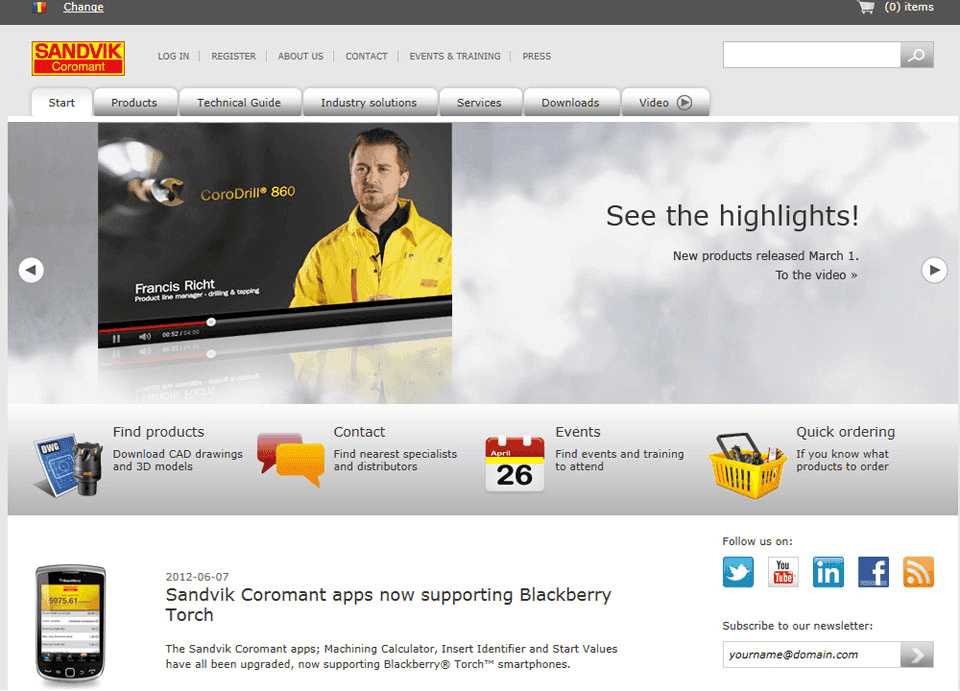Click the 'See the highlights!' heading
Image resolution: width=960 pixels, height=691 pixels.
tap(732, 216)
